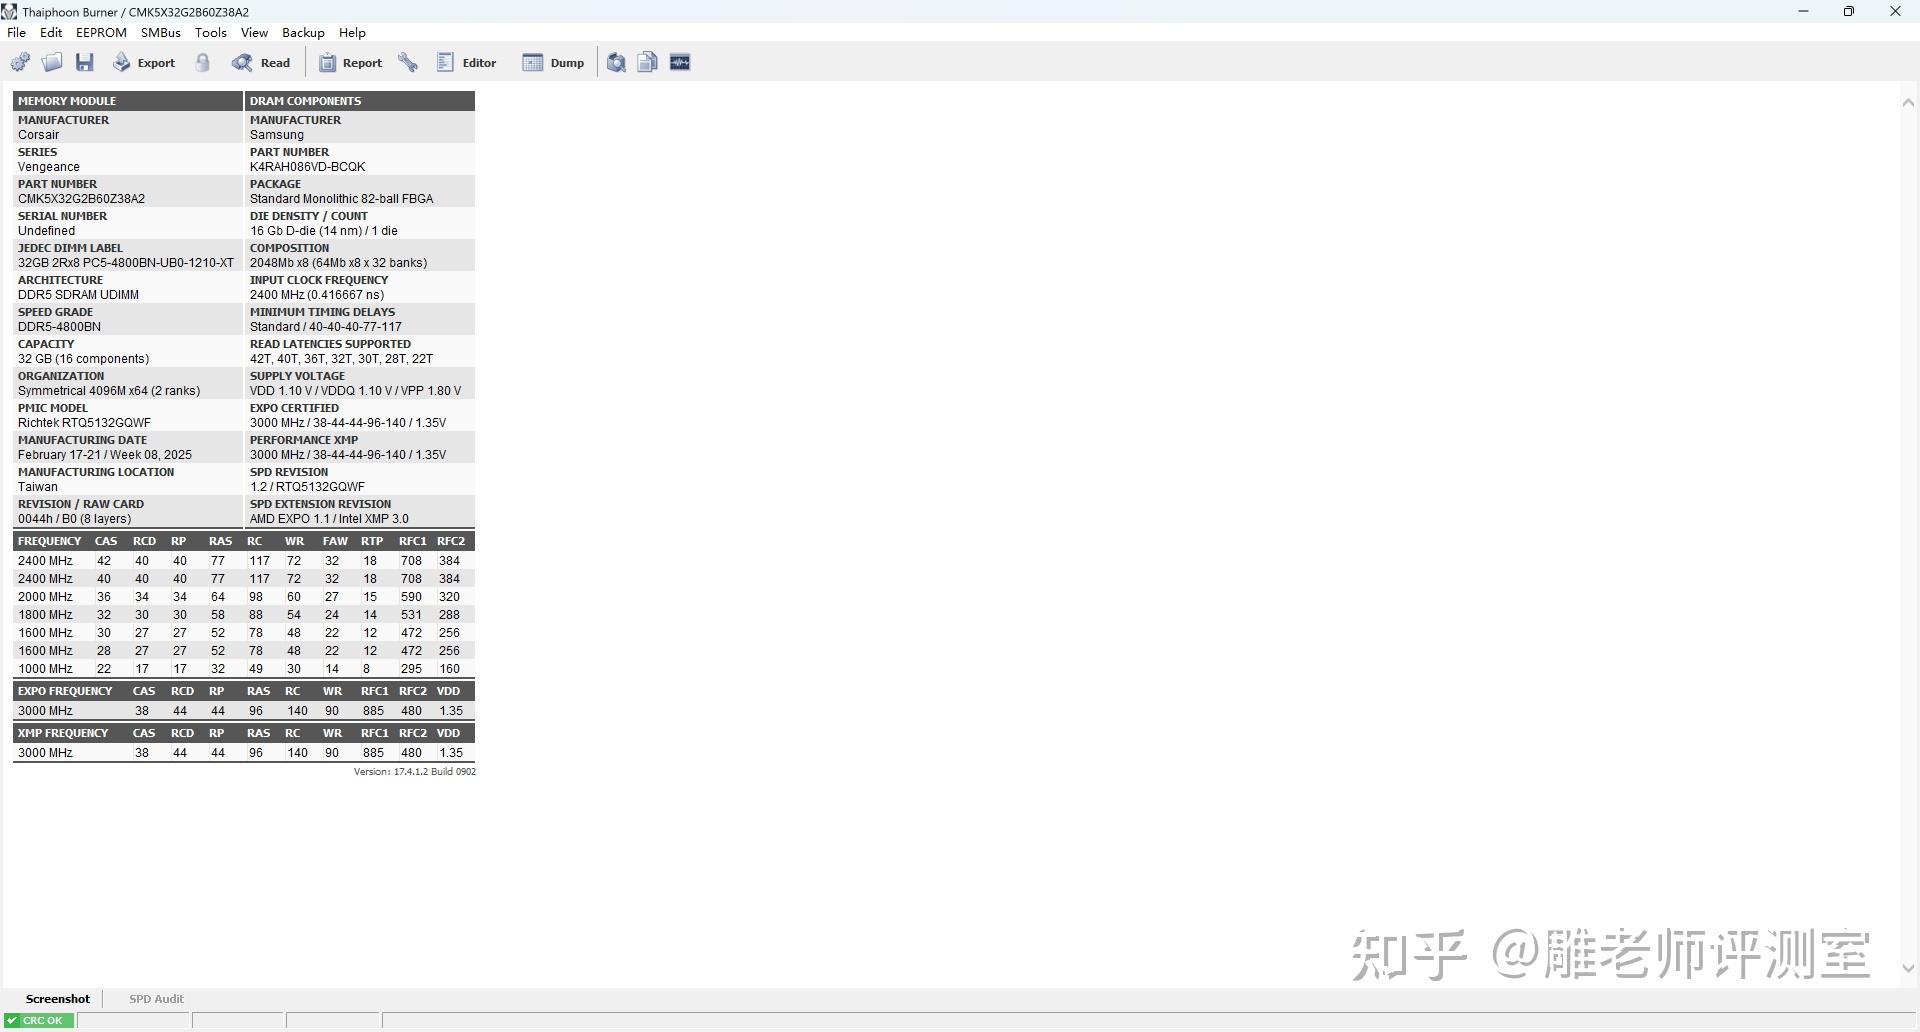Click the padlock write-protection icon
This screenshot has height=1032, width=1920.
tap(202, 61)
